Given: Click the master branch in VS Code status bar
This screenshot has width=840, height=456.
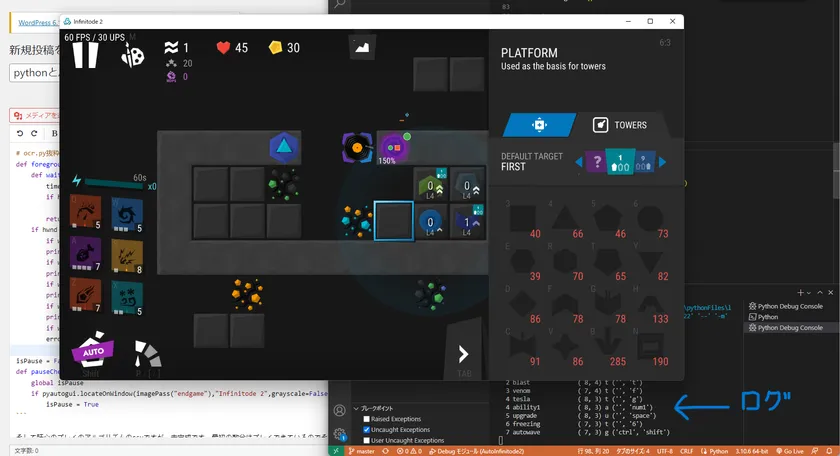Looking at the screenshot, I should pyautogui.click(x=362, y=451).
